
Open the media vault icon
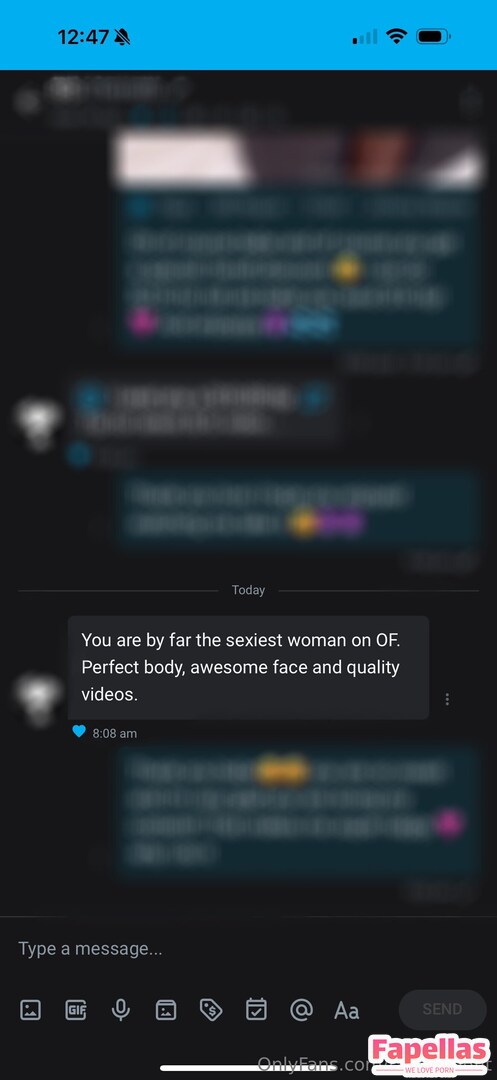click(166, 1010)
